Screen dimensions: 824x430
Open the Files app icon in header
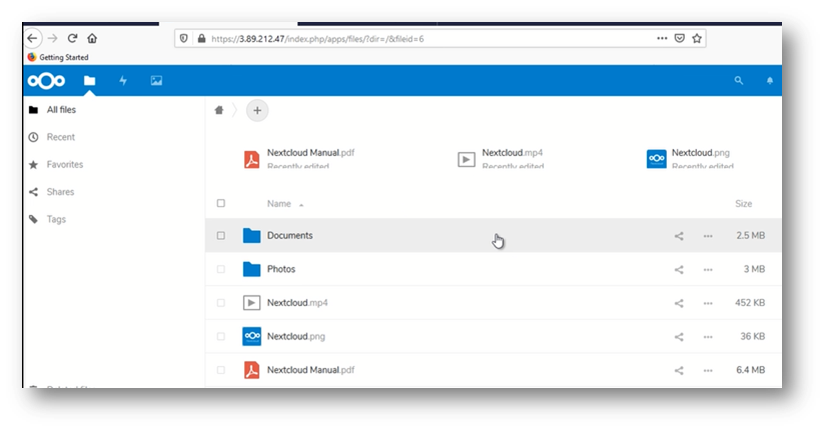tap(90, 80)
